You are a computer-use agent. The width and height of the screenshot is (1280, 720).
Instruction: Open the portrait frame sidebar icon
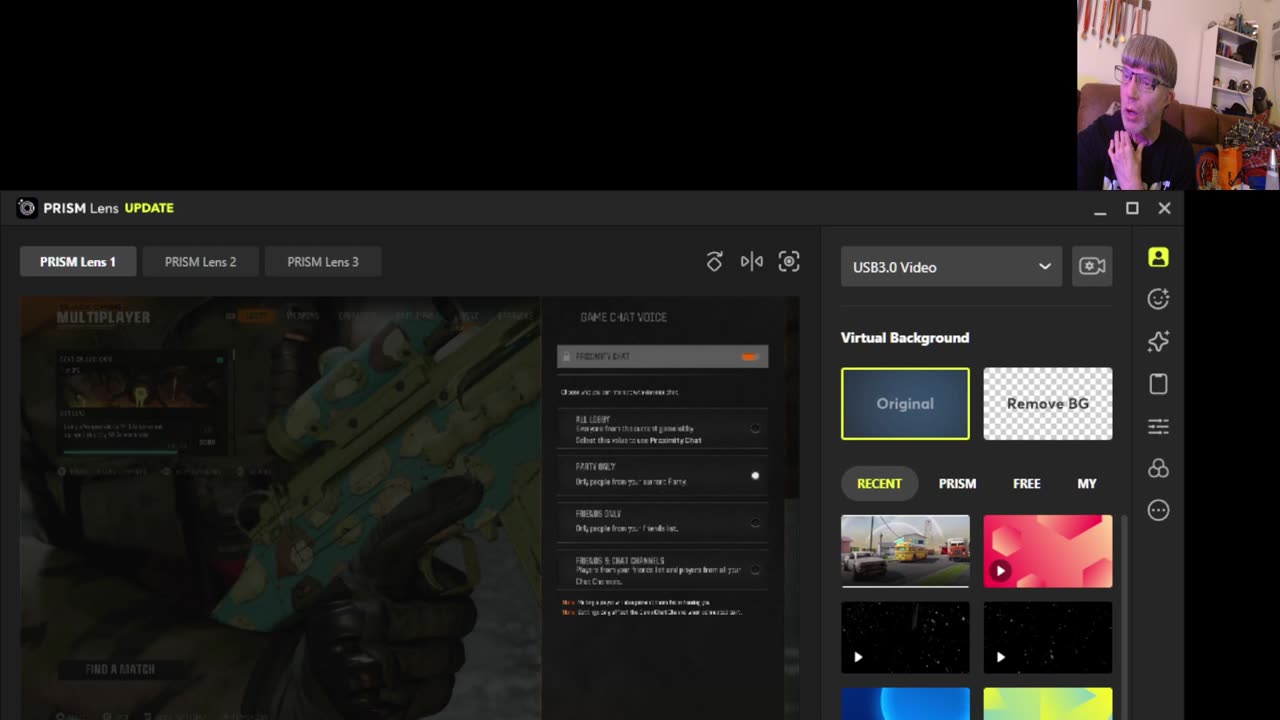pos(1158,384)
